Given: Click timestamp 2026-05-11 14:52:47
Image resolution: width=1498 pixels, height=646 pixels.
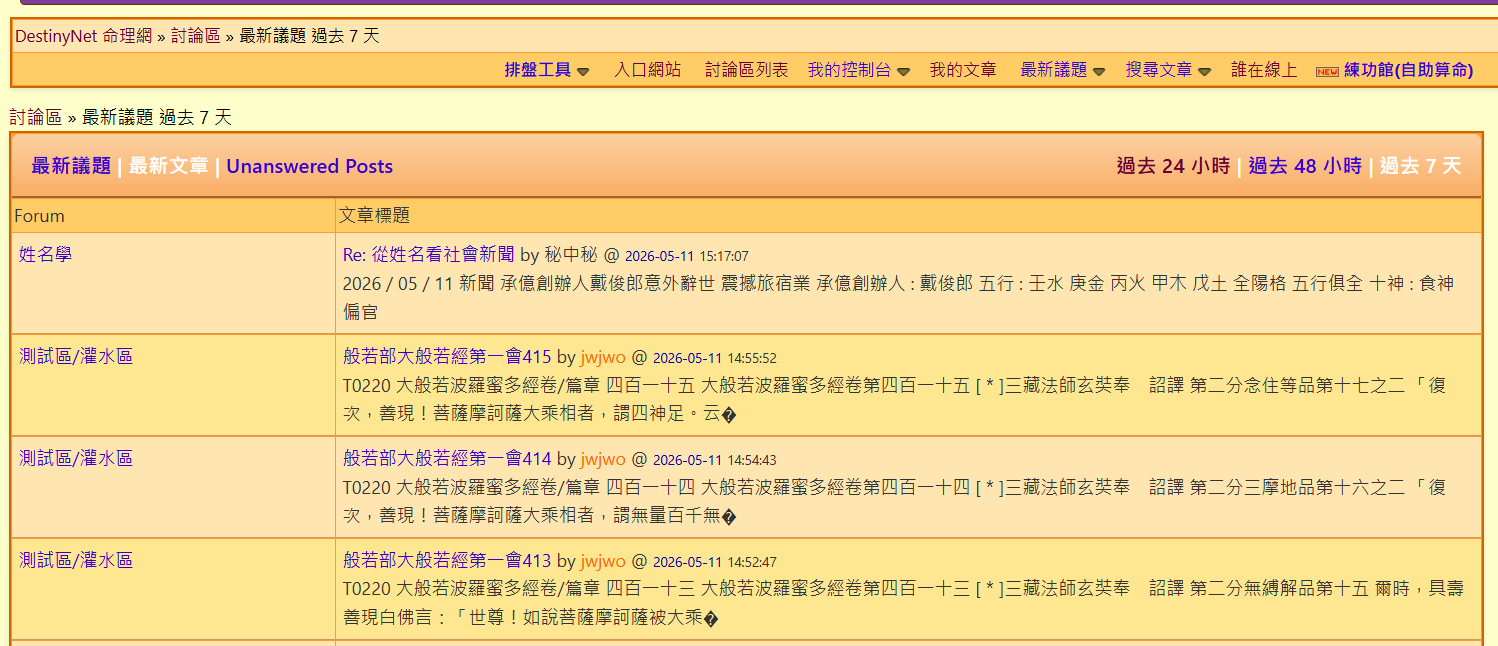Looking at the screenshot, I should [715, 562].
